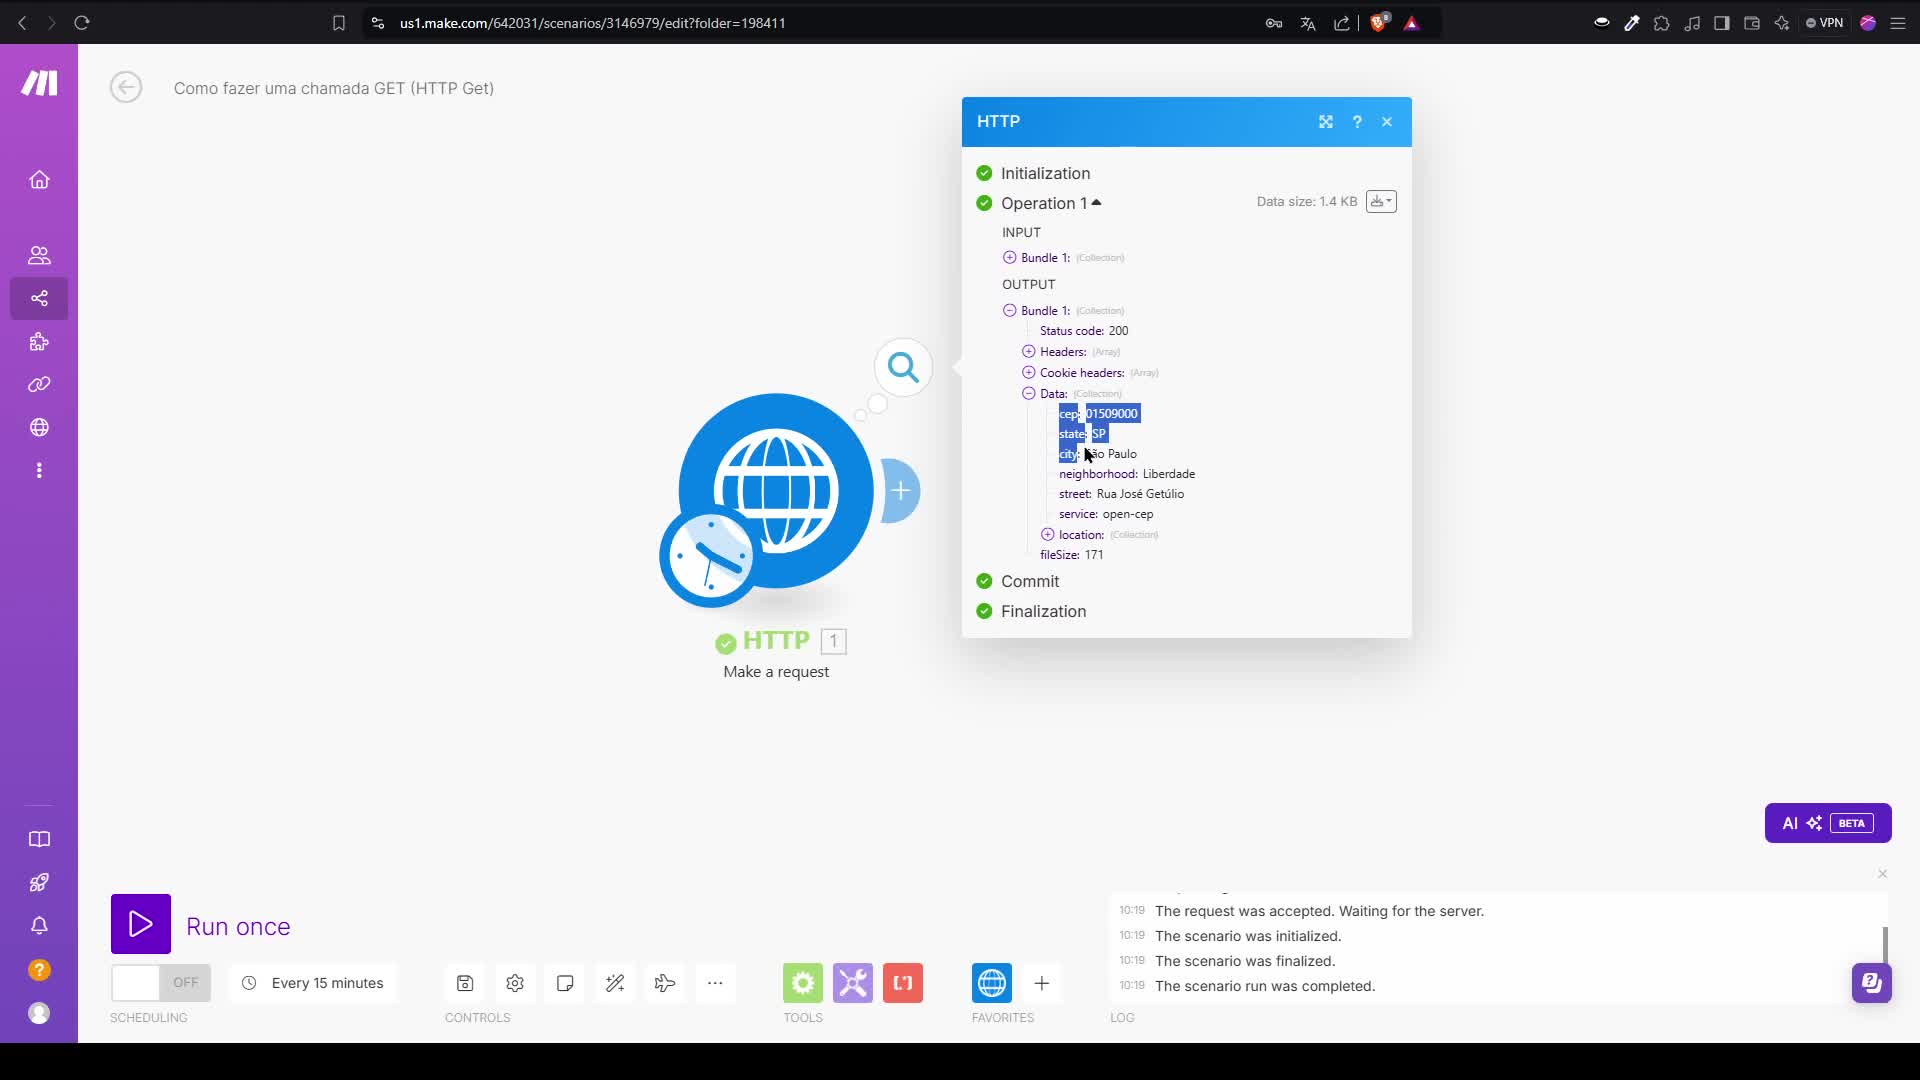
Task: Click the AI BETA assistant button
Action: pyautogui.click(x=1827, y=823)
